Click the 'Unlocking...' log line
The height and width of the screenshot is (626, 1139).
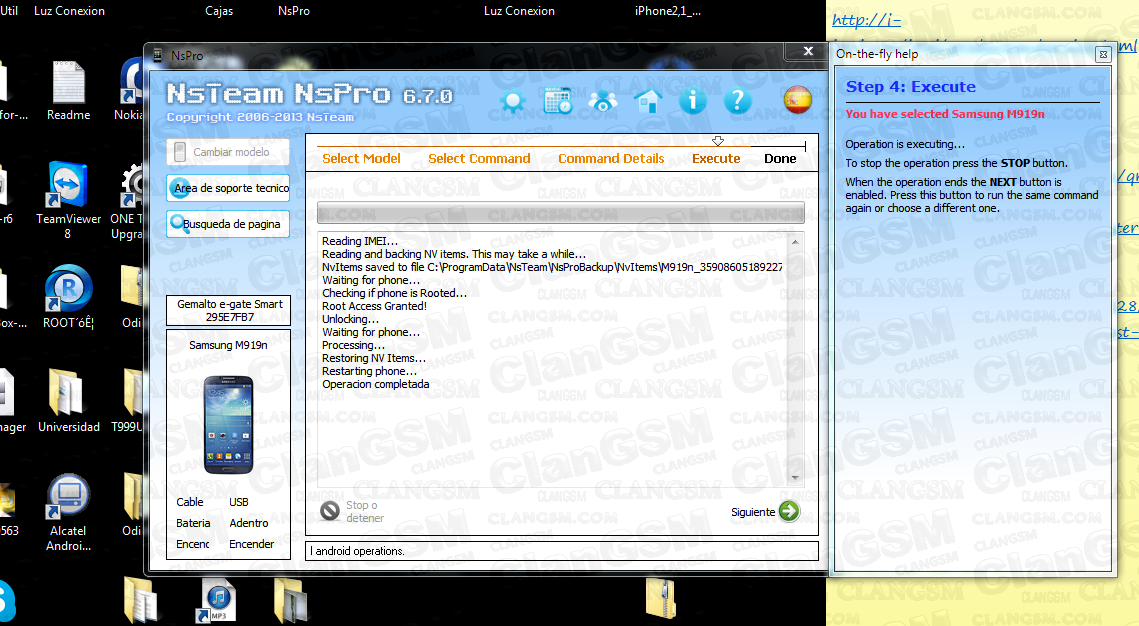pos(350,319)
